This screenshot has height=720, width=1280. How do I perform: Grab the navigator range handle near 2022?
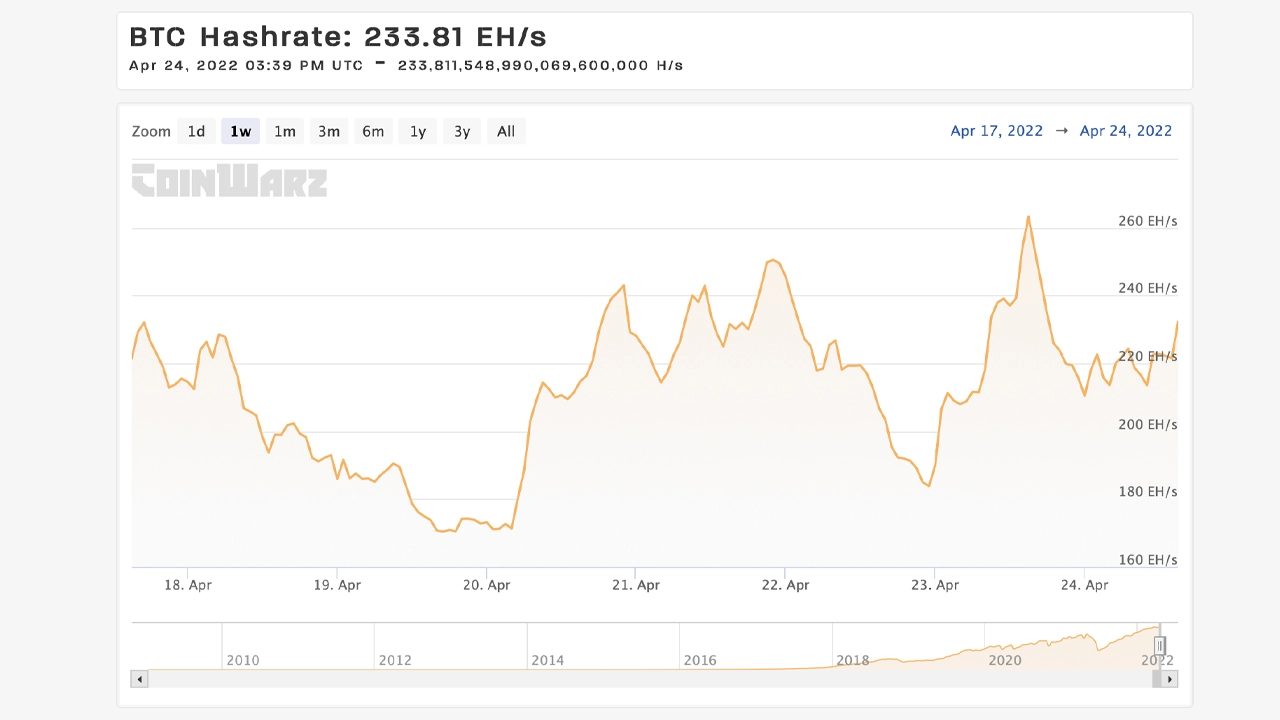tap(1160, 646)
